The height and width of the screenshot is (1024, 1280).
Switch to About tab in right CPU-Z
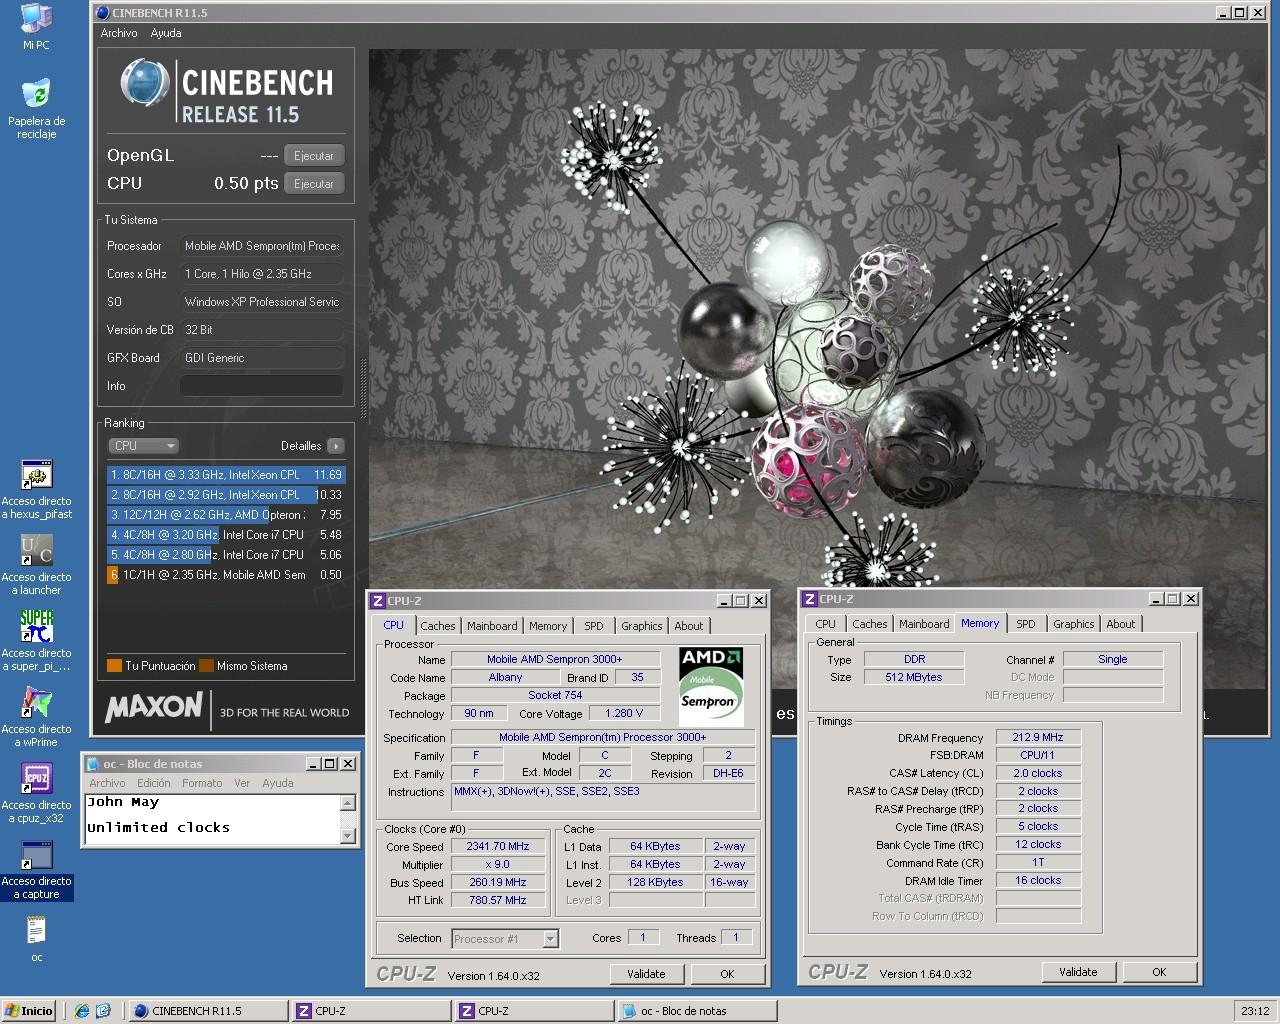[1120, 624]
